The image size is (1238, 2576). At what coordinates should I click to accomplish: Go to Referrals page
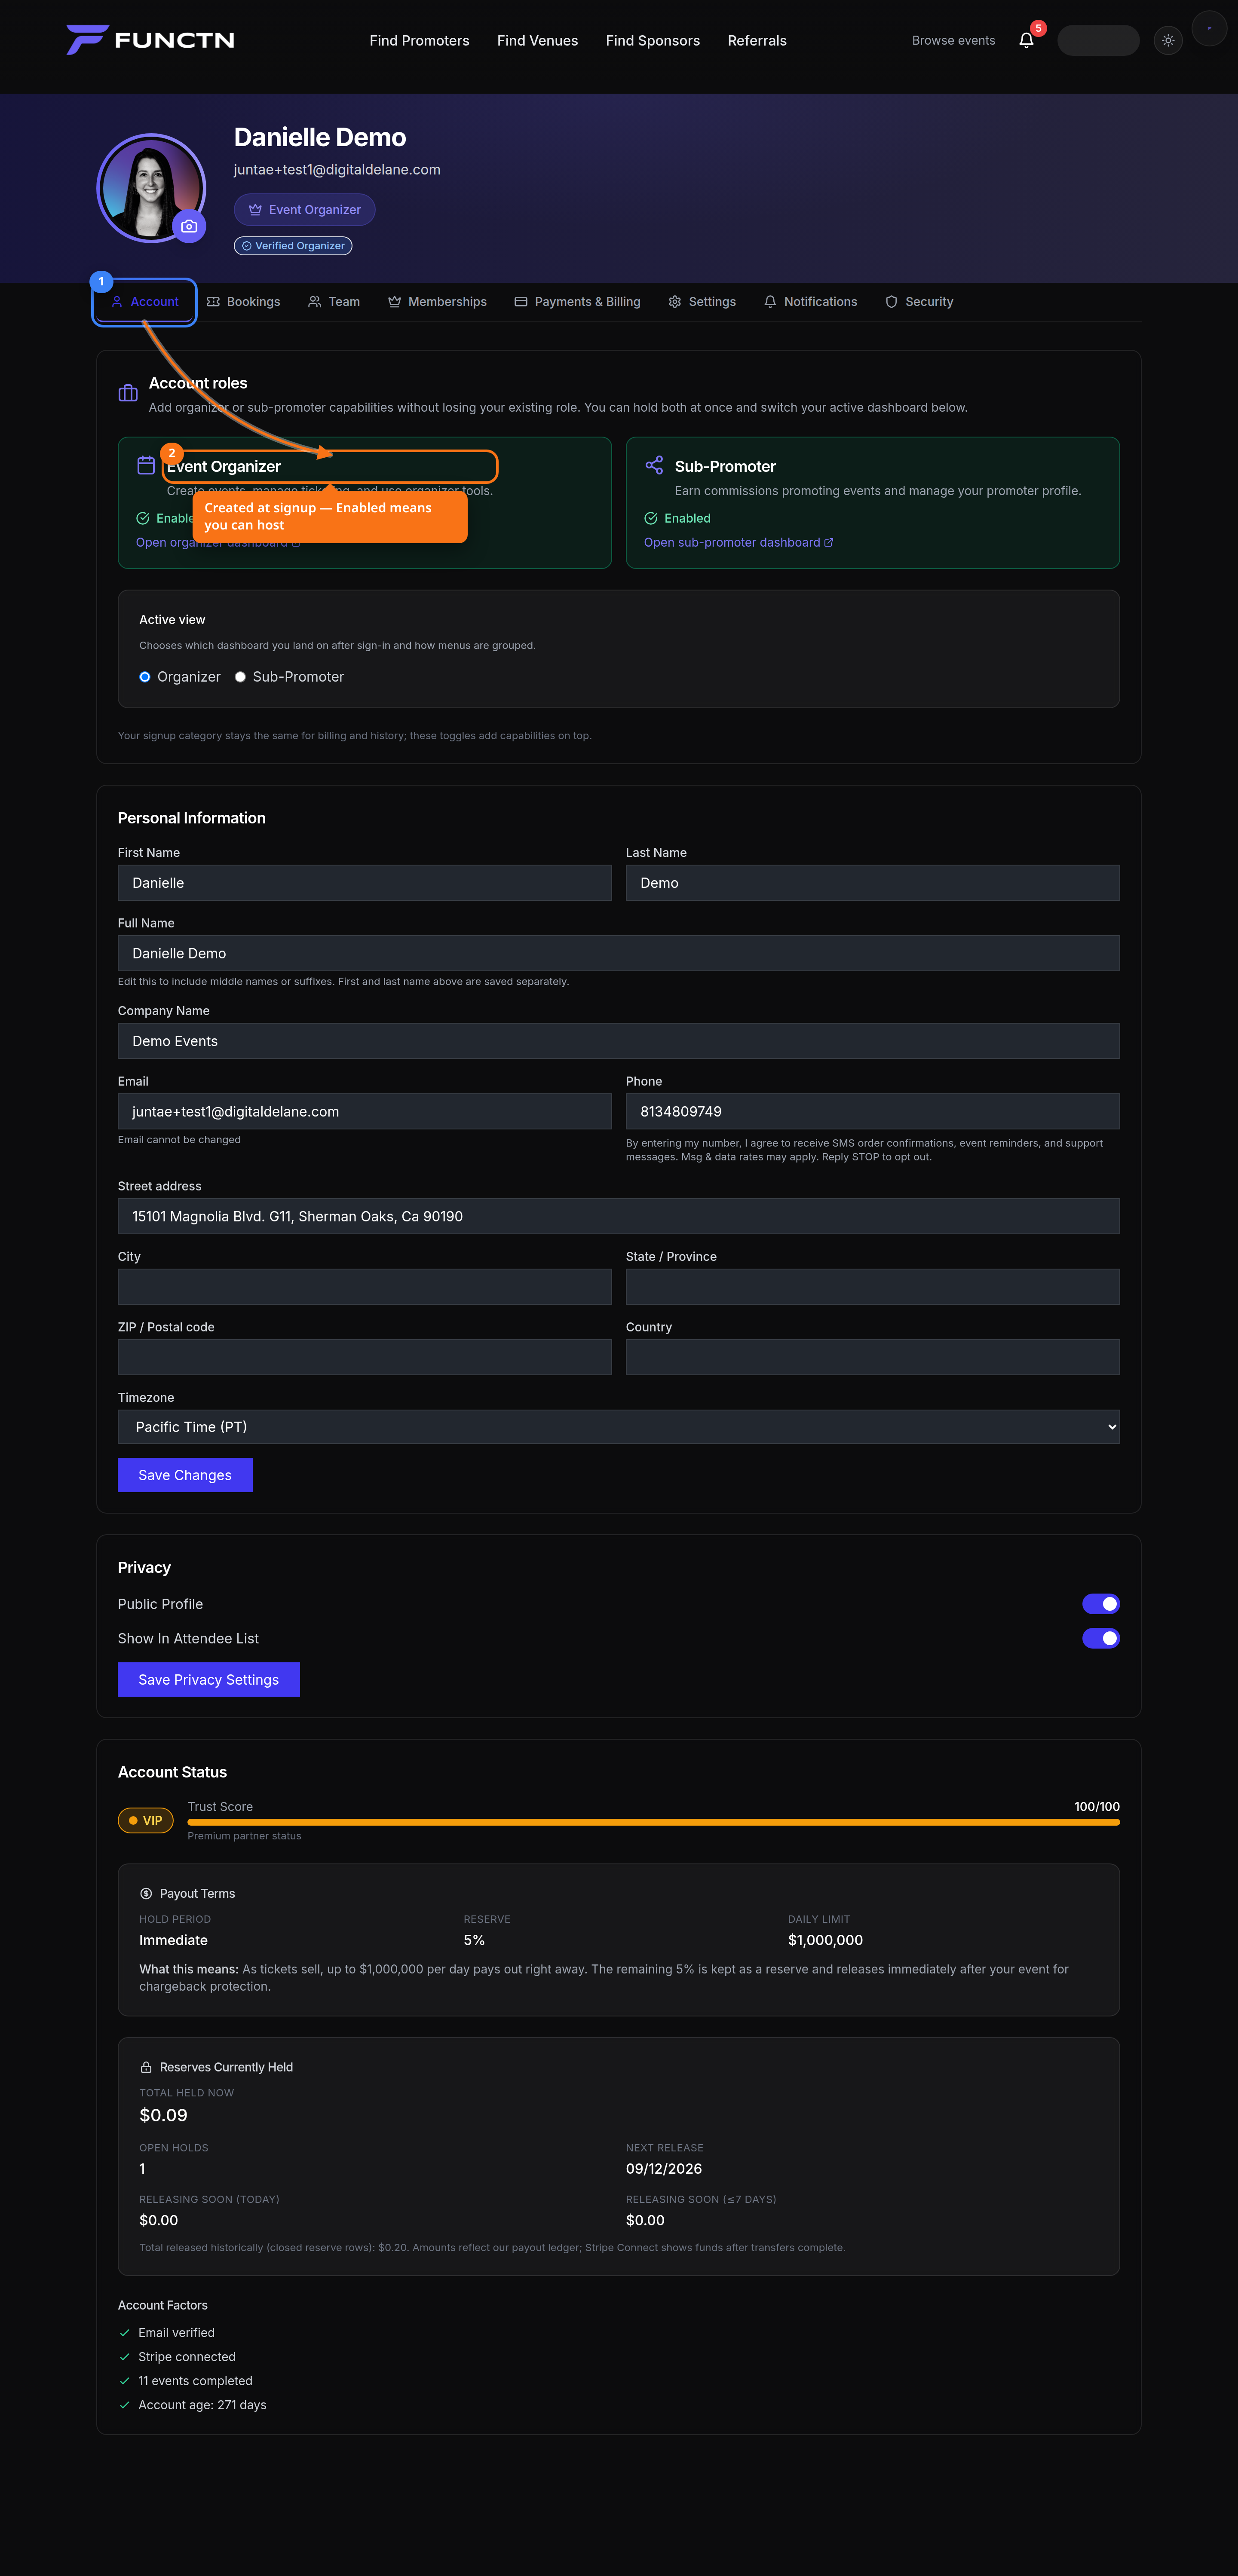tap(757, 41)
